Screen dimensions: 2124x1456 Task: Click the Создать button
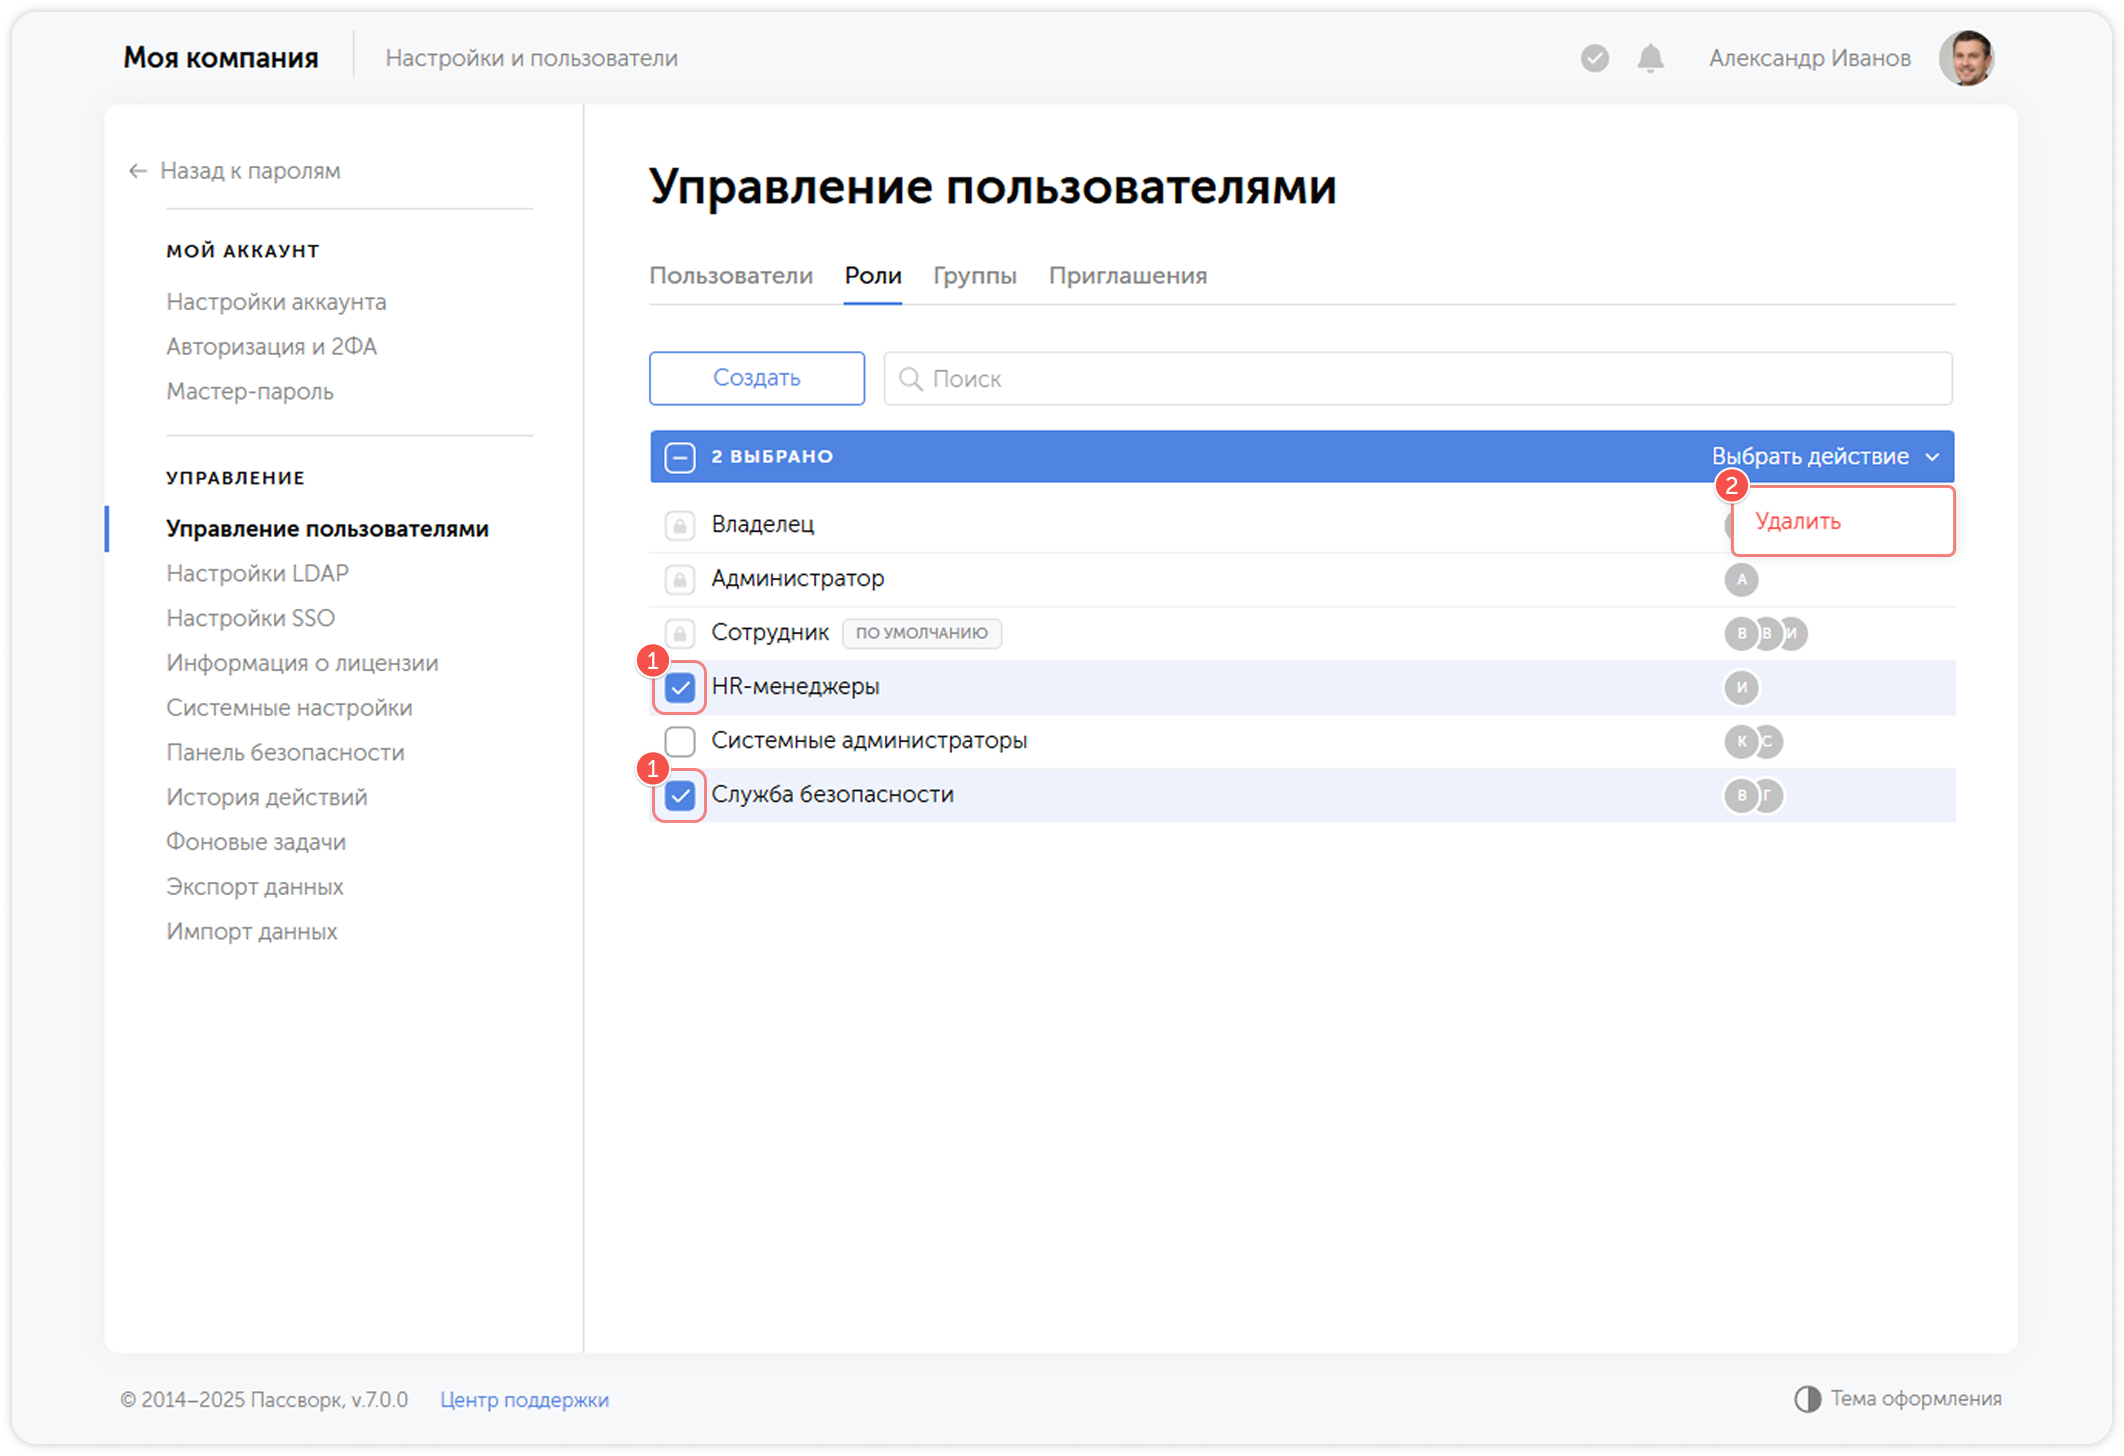tap(757, 378)
